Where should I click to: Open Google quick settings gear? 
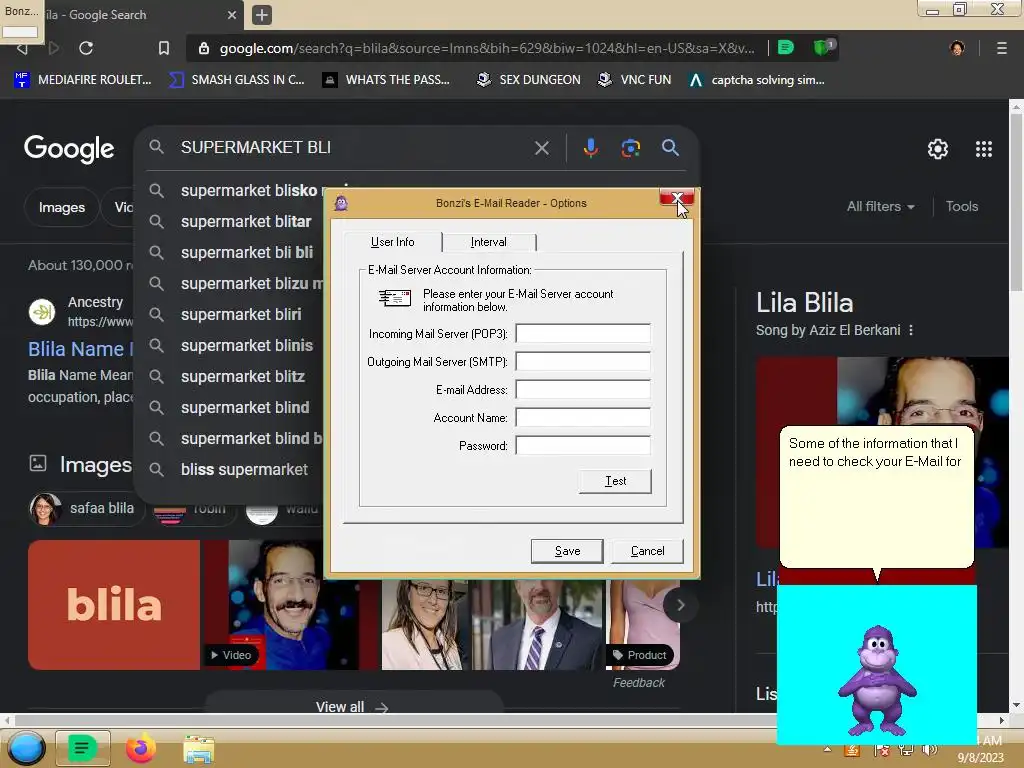pos(938,149)
